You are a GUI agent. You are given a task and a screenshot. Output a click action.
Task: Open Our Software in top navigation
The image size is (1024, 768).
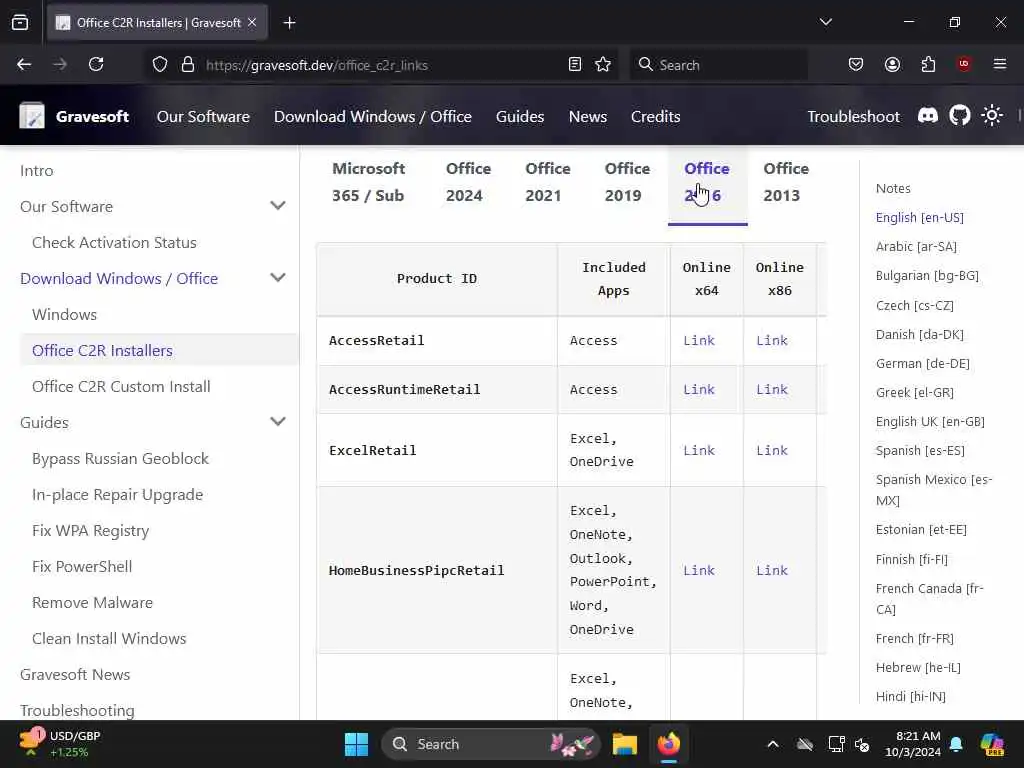click(x=203, y=116)
